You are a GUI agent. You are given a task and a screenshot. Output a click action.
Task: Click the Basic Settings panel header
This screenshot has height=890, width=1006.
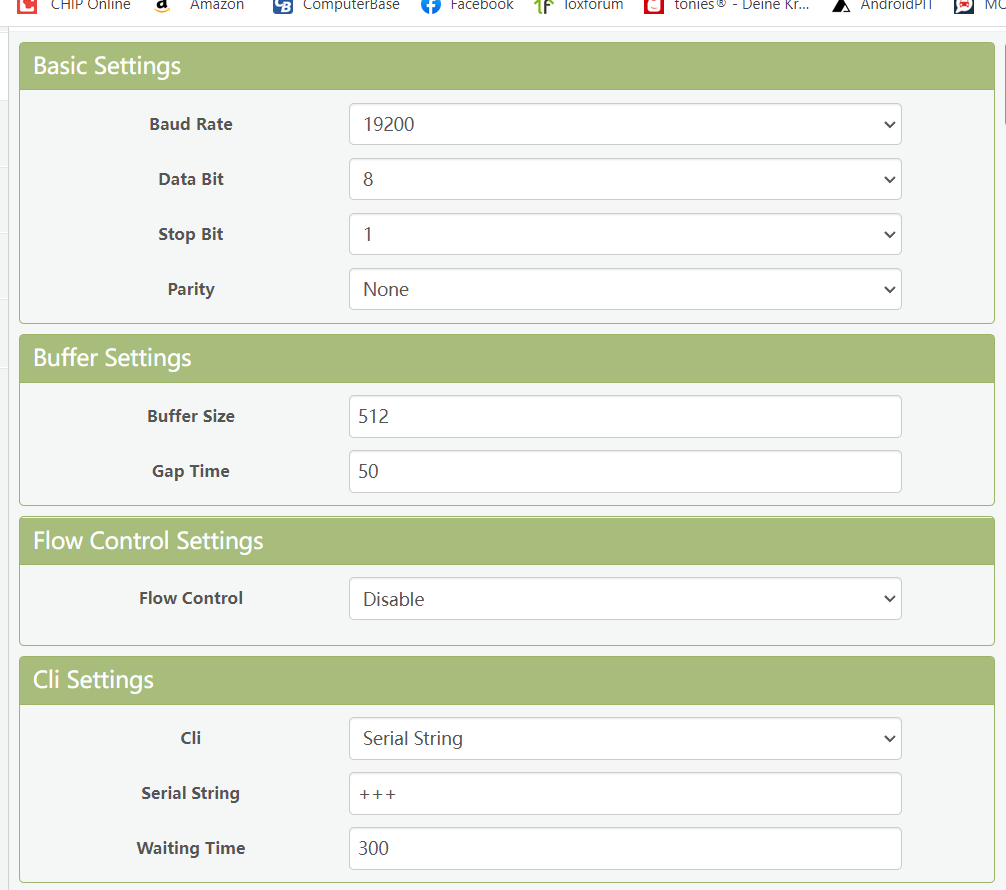click(x=507, y=66)
